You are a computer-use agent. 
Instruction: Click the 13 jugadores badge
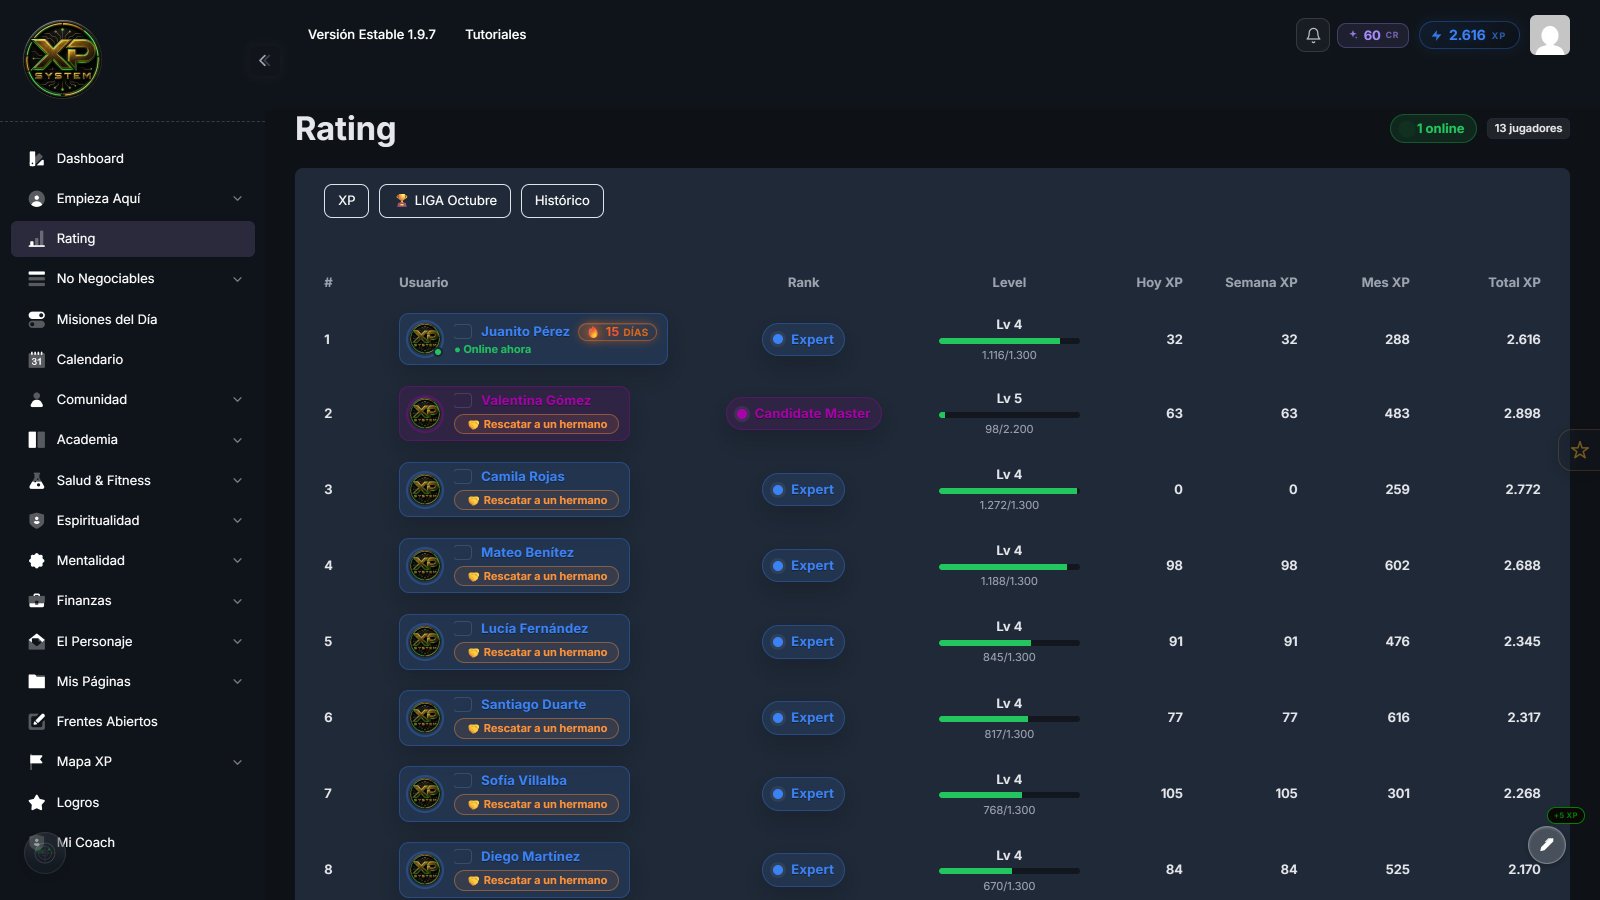(1528, 128)
